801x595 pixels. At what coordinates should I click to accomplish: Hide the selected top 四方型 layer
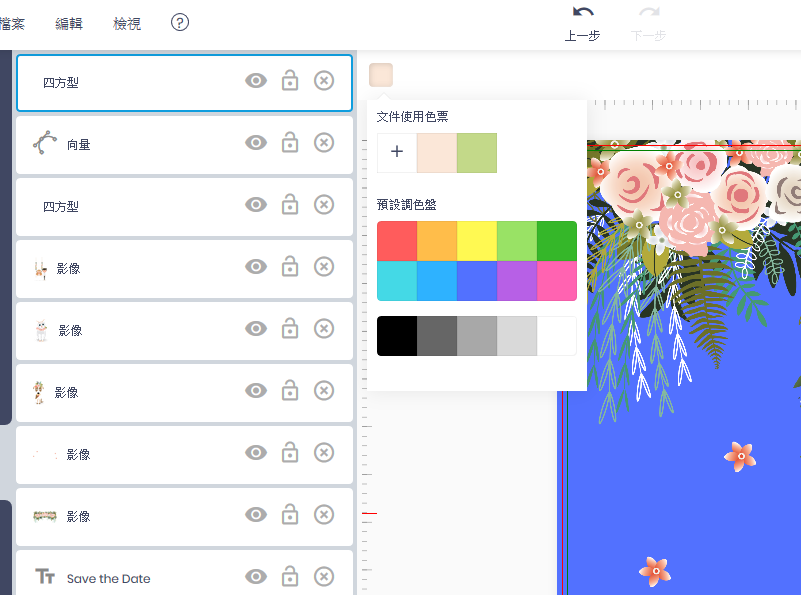point(256,81)
